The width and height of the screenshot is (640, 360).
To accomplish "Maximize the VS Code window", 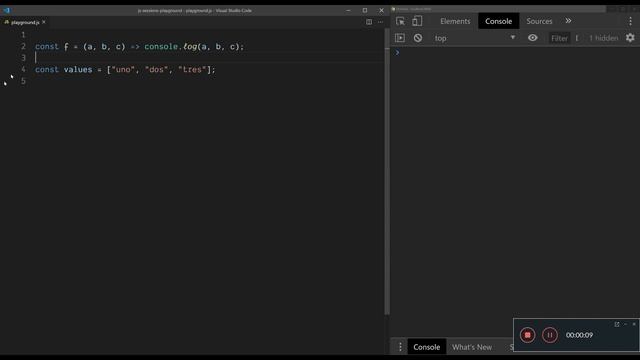I will tap(365, 10).
